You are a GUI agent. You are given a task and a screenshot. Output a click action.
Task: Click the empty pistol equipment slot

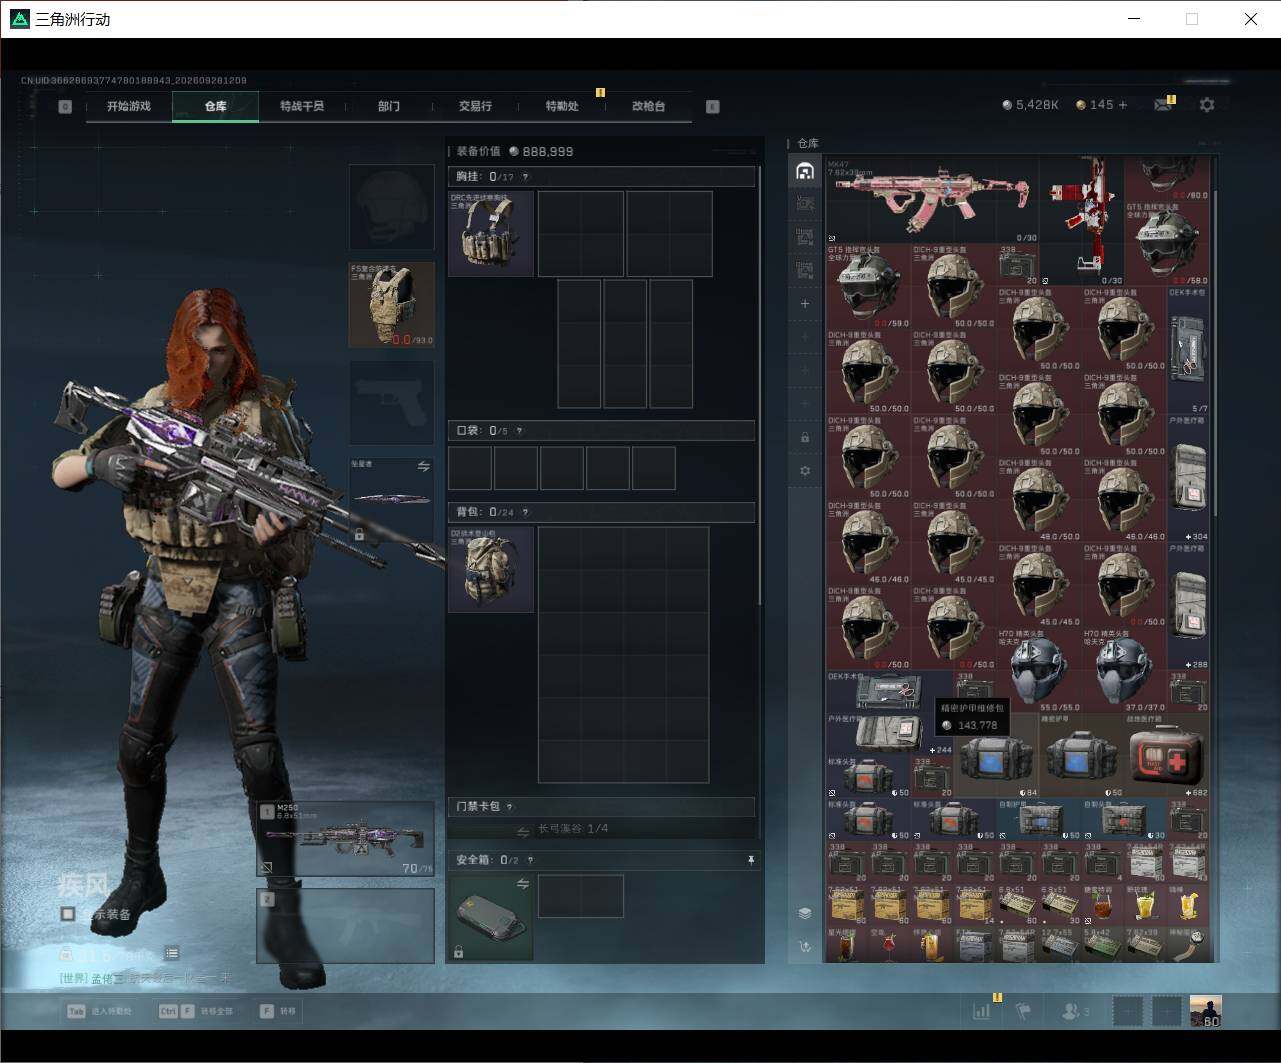pyautogui.click(x=392, y=403)
